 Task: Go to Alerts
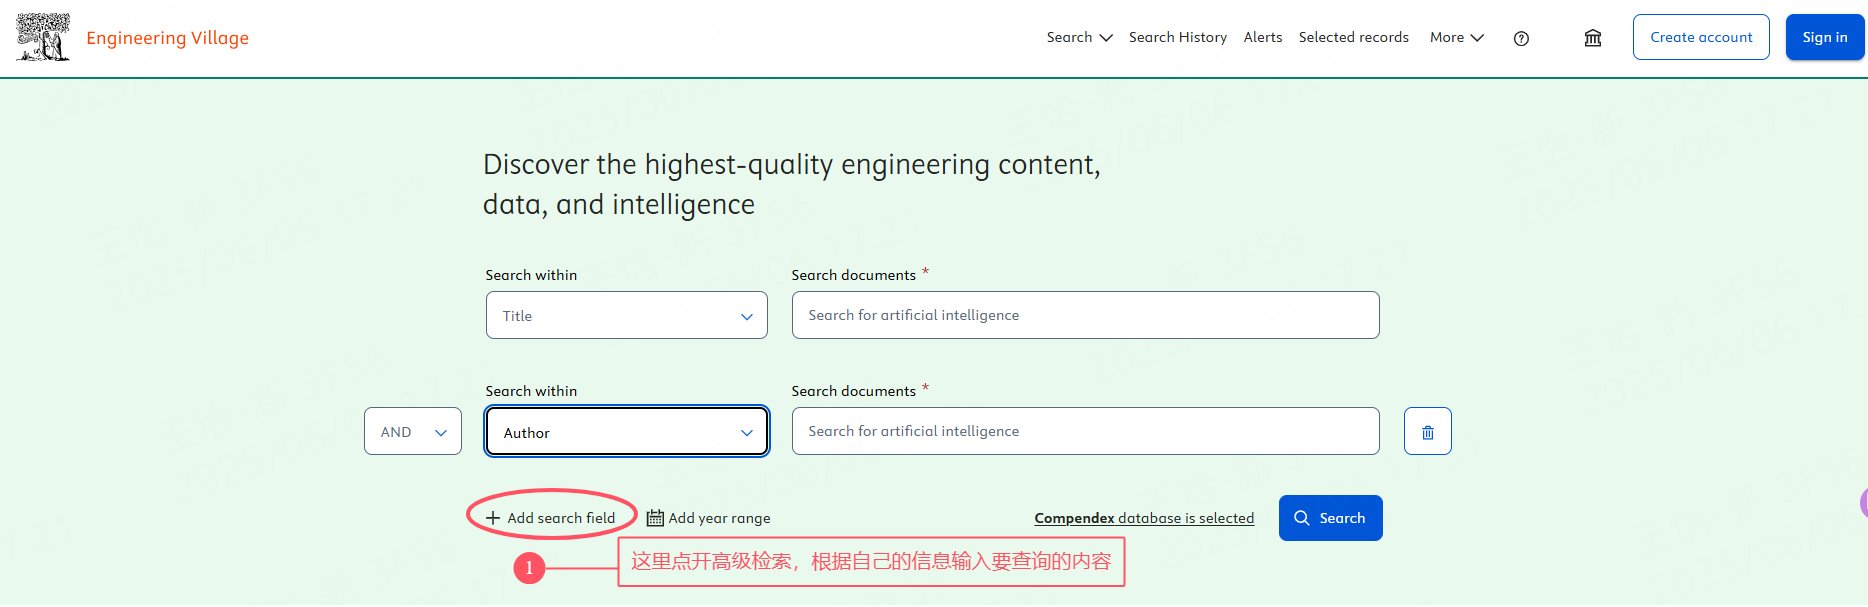click(1262, 37)
